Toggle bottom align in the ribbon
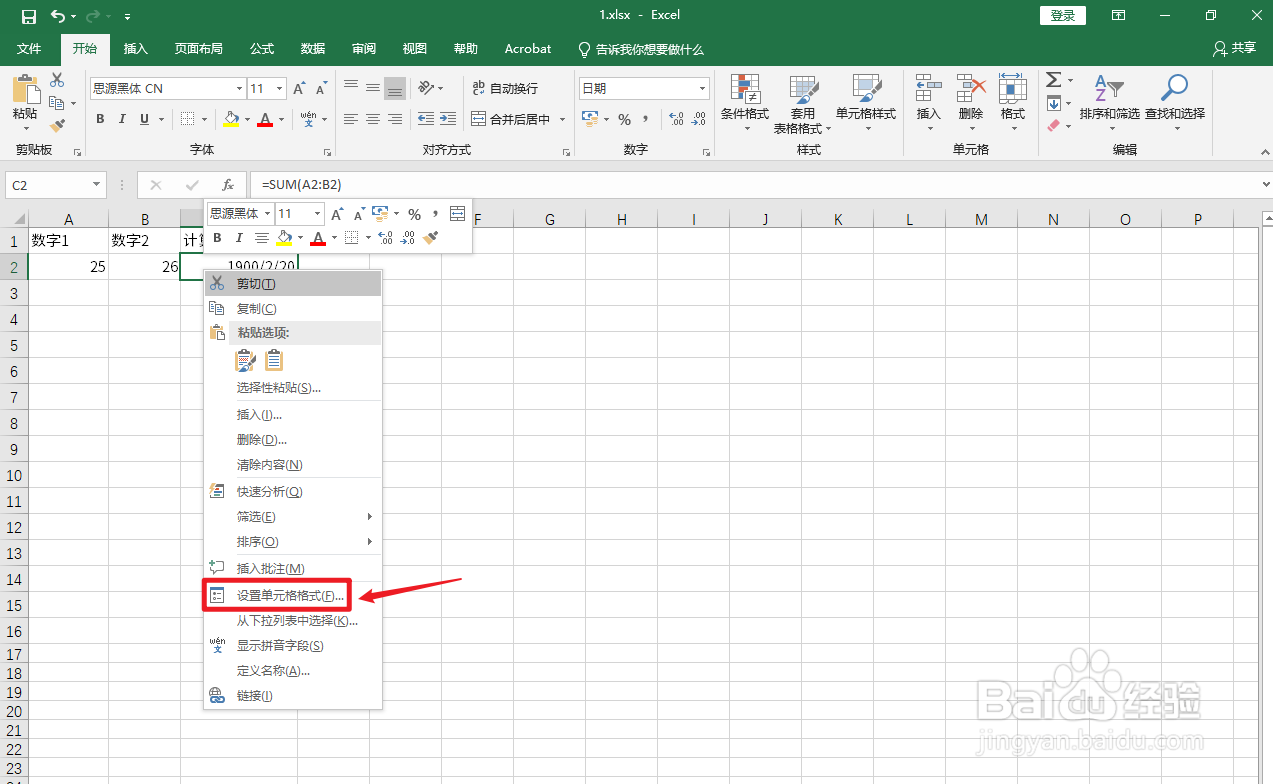 click(x=395, y=88)
